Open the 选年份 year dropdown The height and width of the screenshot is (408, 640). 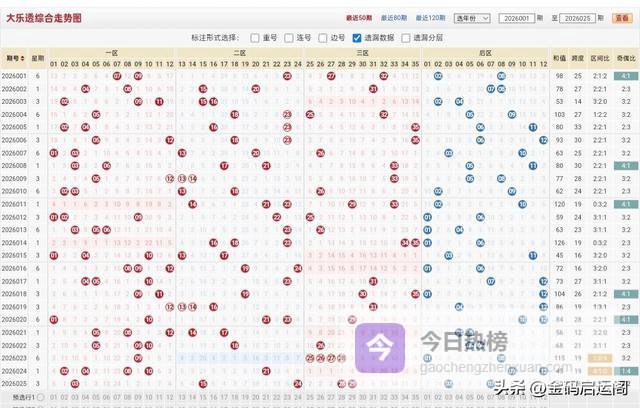click(473, 18)
